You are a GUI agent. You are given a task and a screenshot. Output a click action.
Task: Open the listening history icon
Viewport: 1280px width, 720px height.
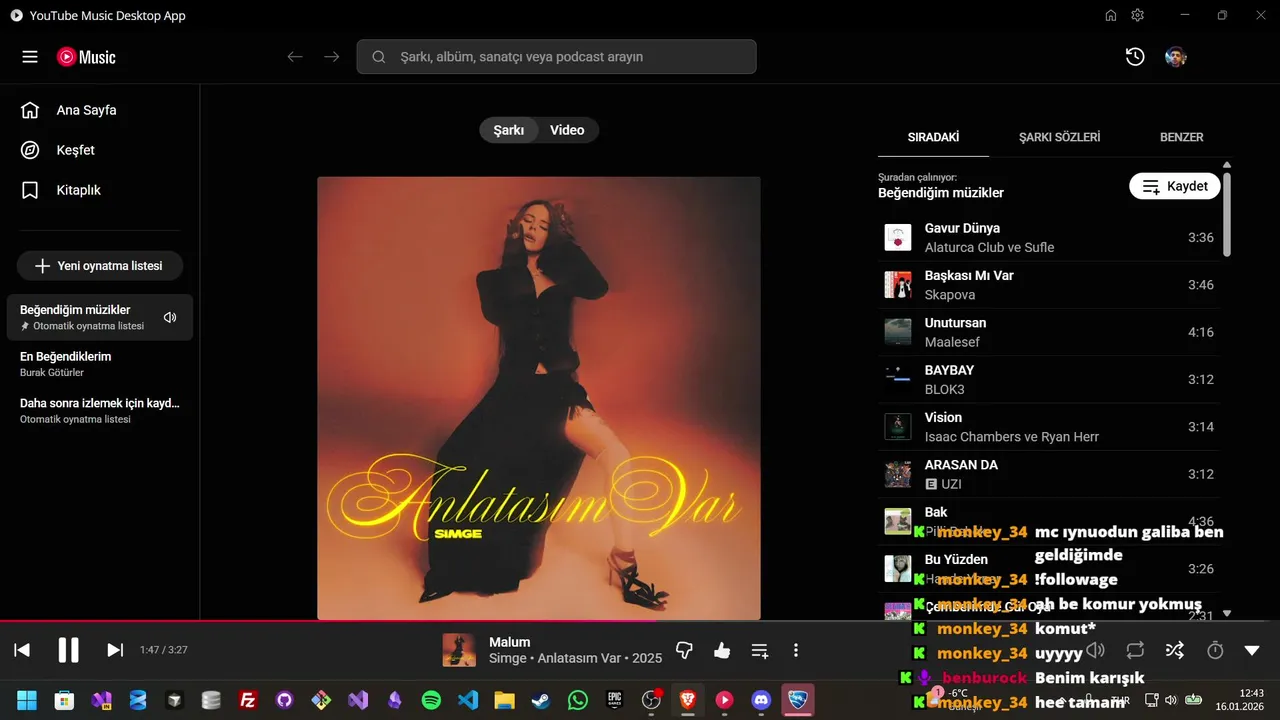coord(1135,57)
